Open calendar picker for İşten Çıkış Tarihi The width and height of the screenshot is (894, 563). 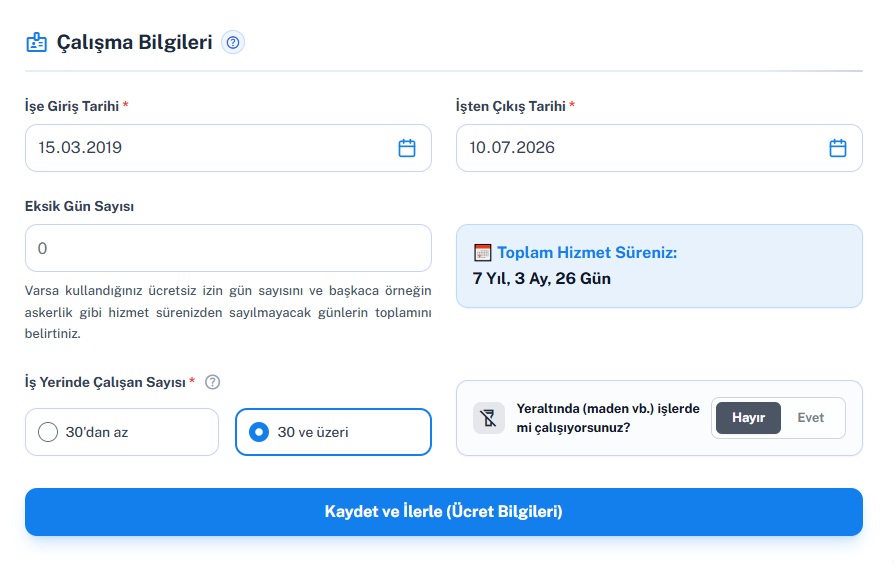(x=838, y=148)
